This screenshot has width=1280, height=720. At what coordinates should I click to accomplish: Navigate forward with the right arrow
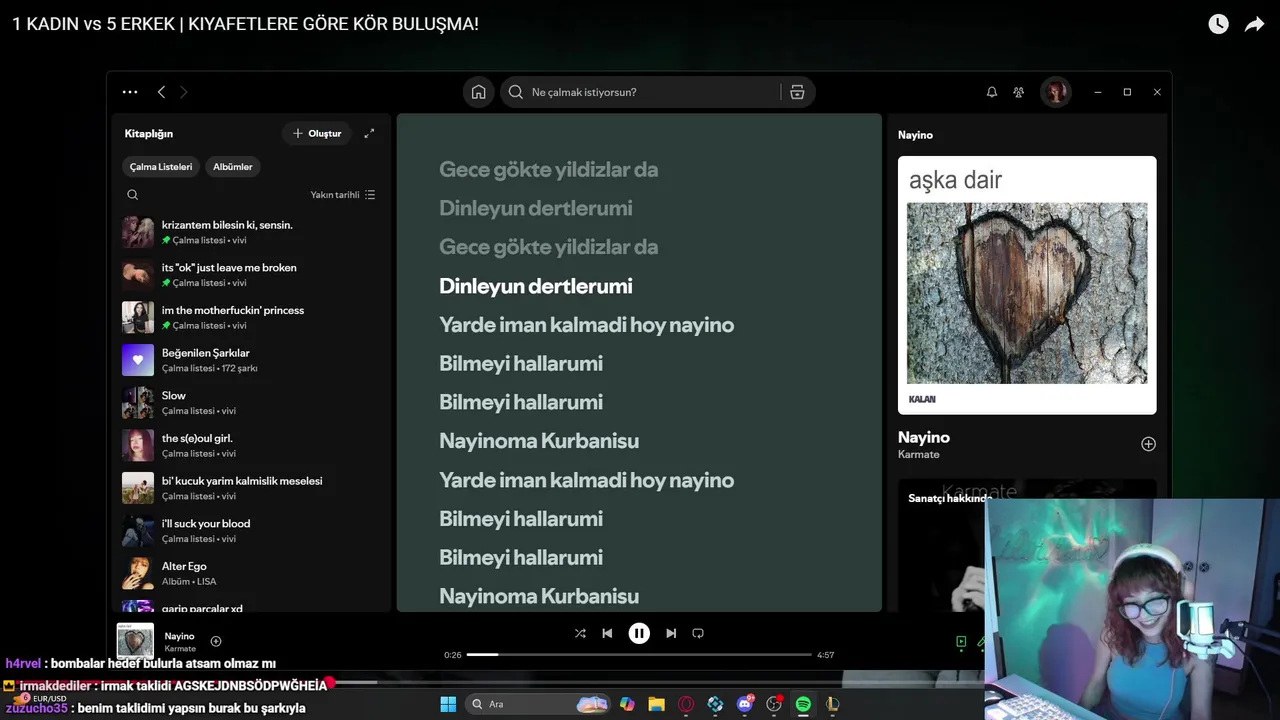[184, 92]
